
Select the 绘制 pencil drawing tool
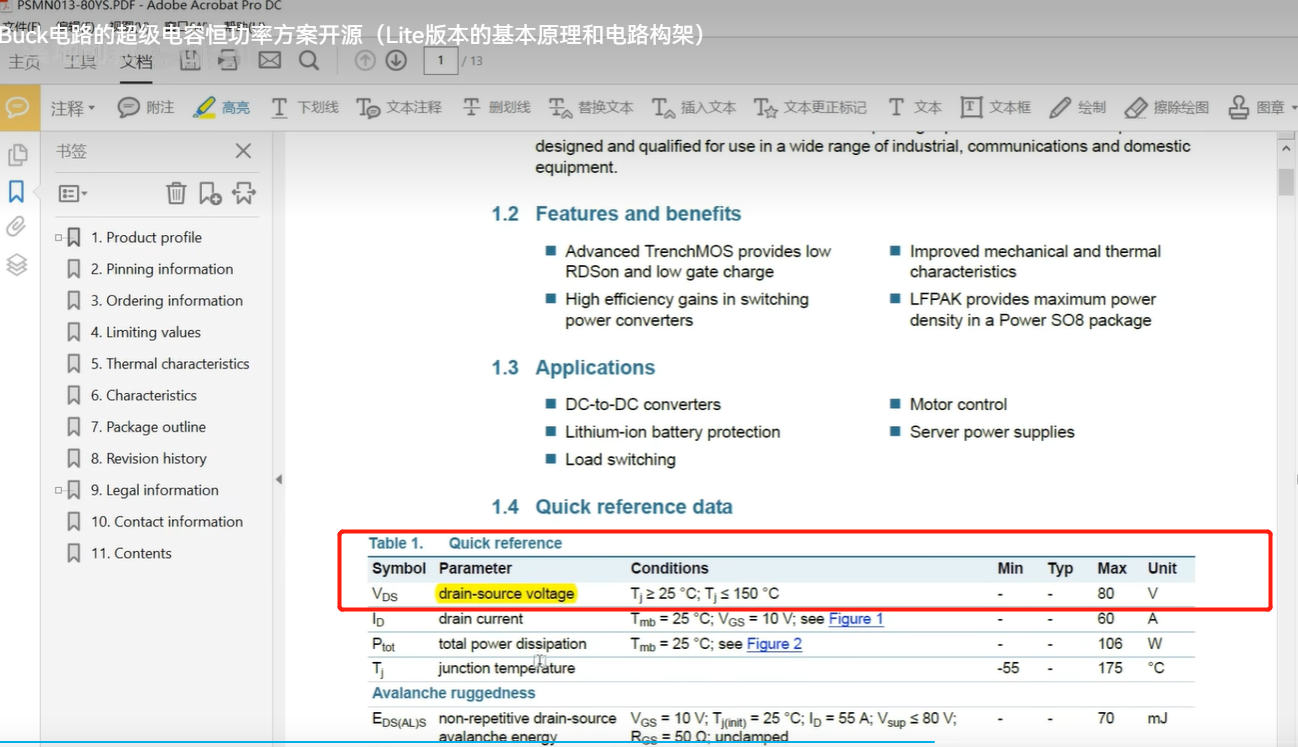point(1077,107)
